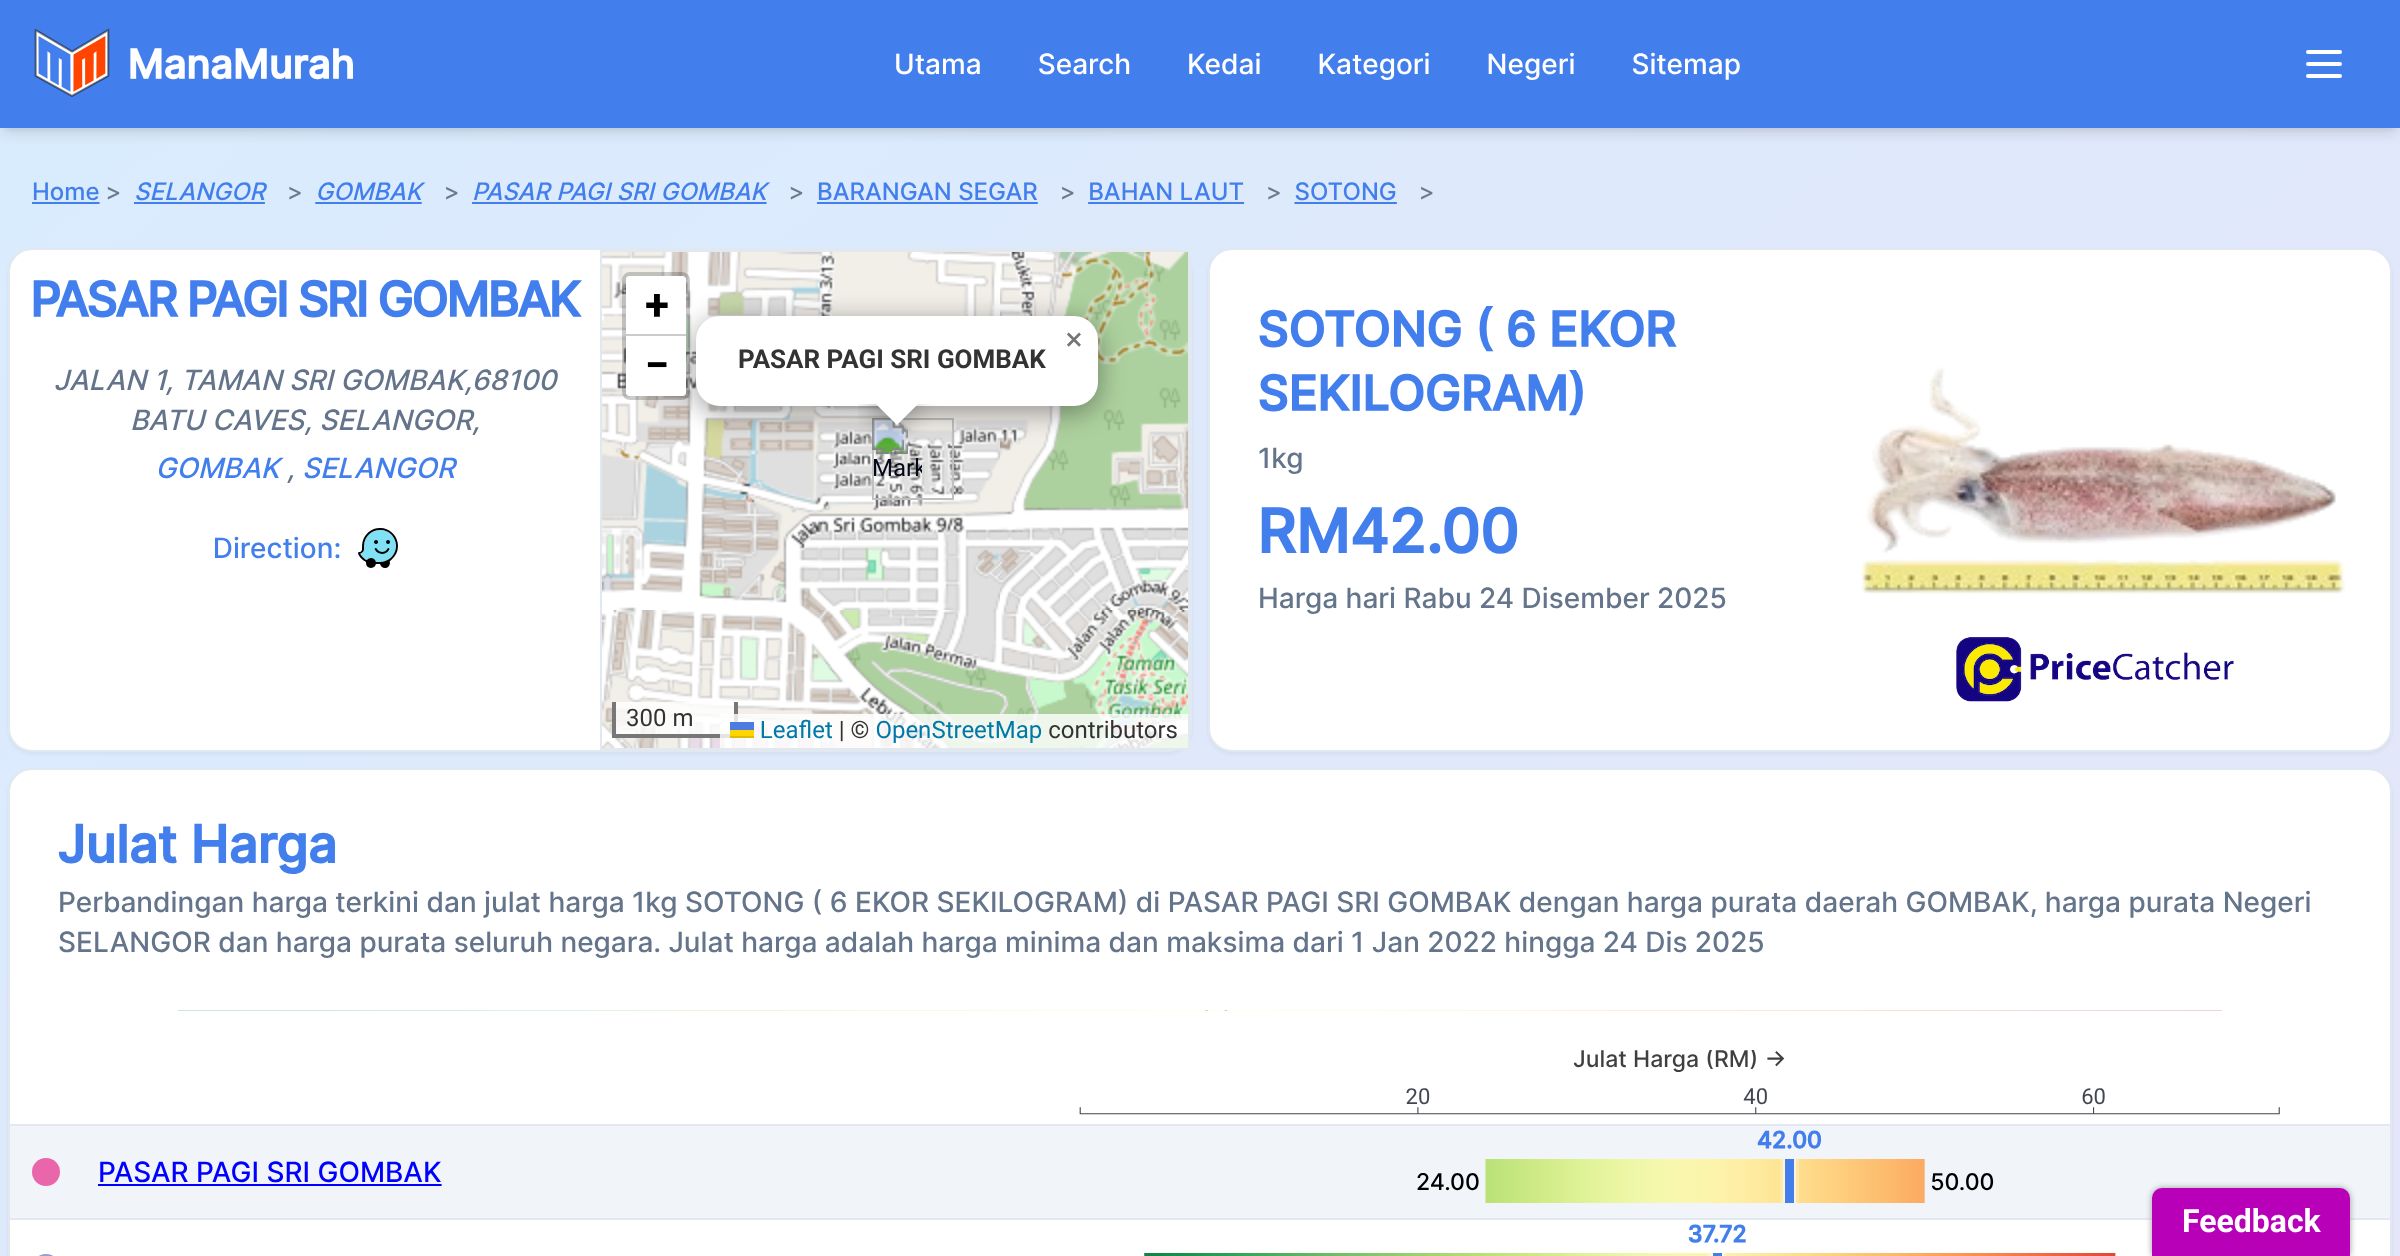This screenshot has height=1256, width=2400.
Task: Close the map popup
Action: point(1073,340)
